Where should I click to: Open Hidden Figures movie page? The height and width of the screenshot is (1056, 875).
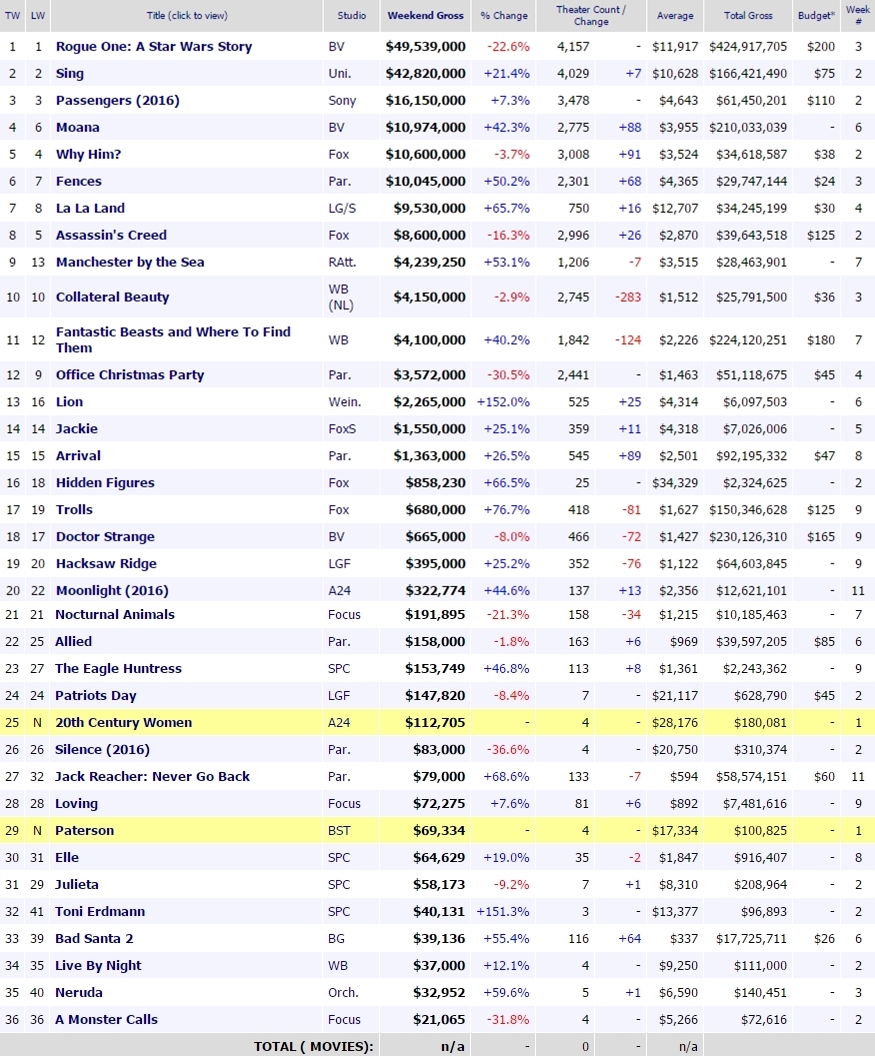pos(105,482)
